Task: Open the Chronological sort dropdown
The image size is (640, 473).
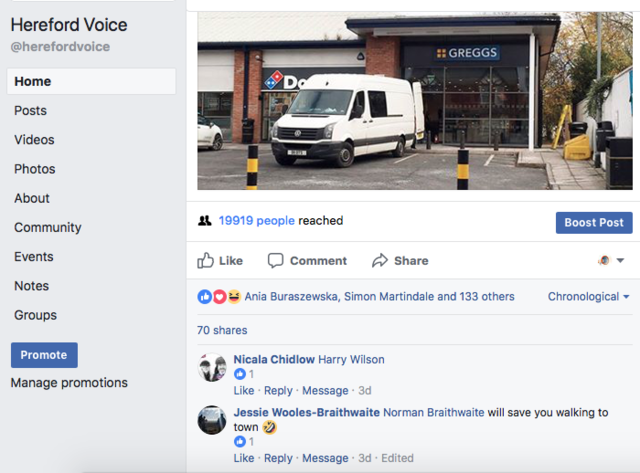Action: tap(589, 297)
